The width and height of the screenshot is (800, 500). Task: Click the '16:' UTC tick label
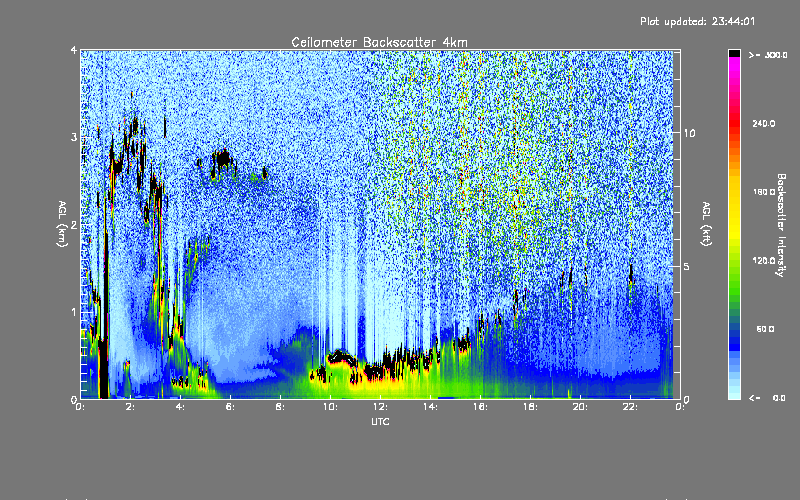[x=481, y=407]
